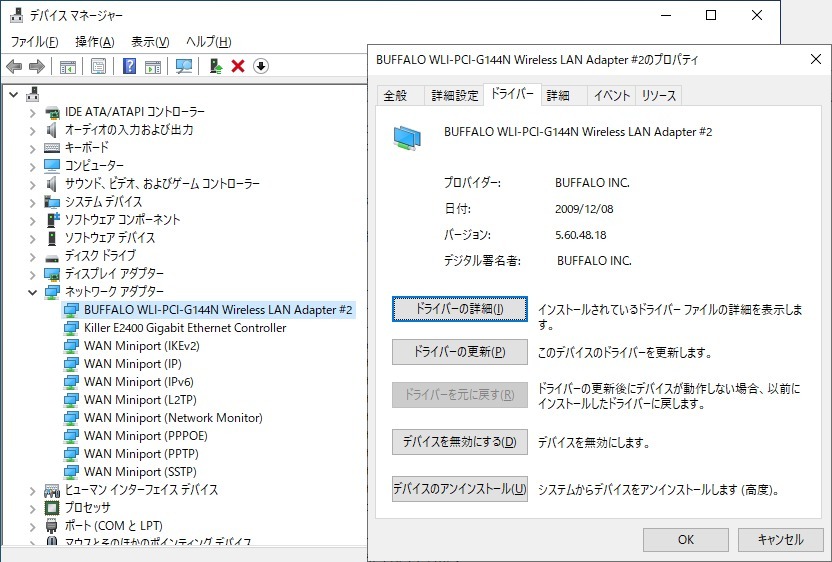The image size is (832, 562).
Task: Expand ヒューマン インターフェイス デバイス
Action: 33,490
